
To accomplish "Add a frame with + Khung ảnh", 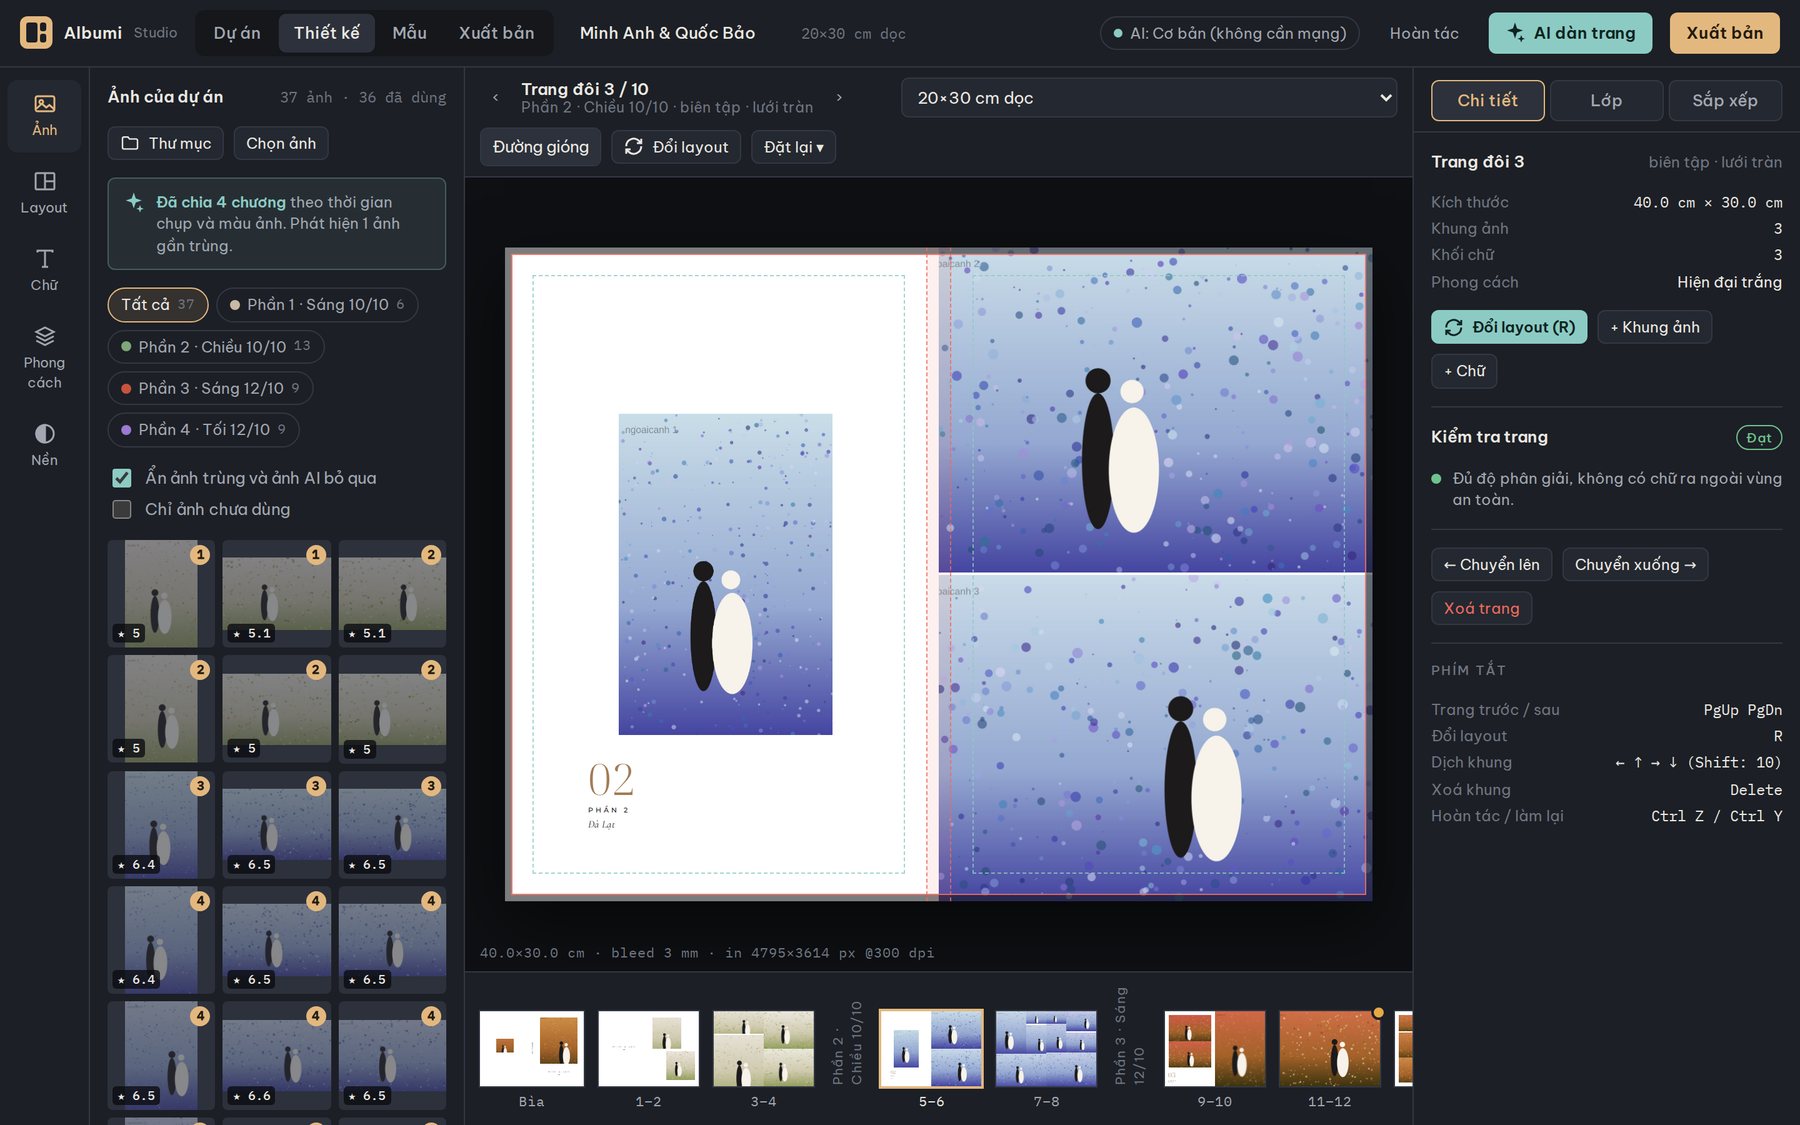I will click(1655, 327).
